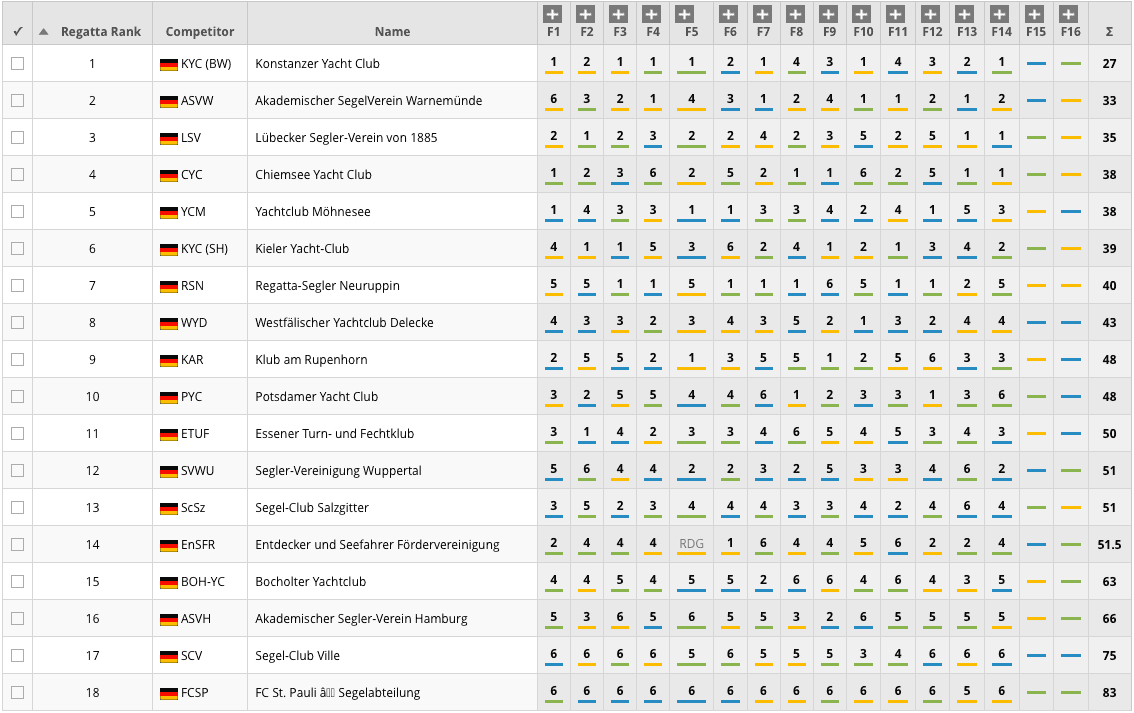Select the Kieler Yacht-Club row checkbox
The image size is (1134, 713).
click(x=17, y=248)
